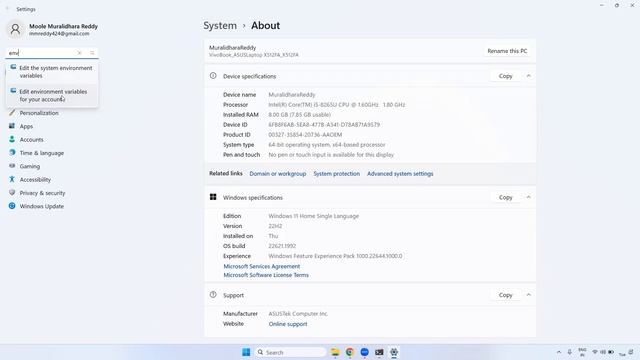
Task: Open the Terminal app from the taskbar
Action: [x=379, y=352]
